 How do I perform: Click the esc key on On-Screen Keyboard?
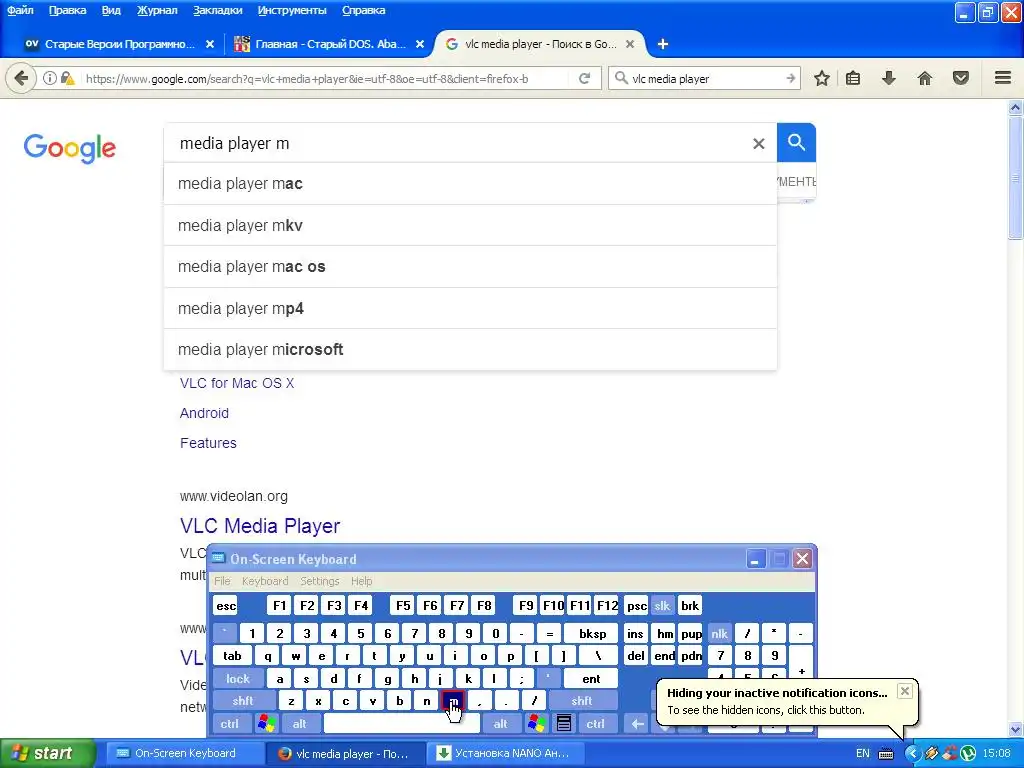click(x=226, y=605)
